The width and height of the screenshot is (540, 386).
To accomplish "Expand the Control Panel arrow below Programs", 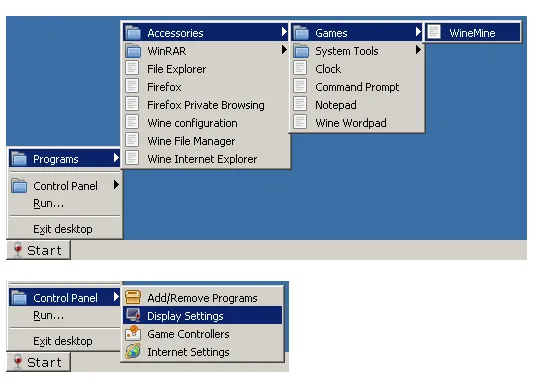I will 116,185.
